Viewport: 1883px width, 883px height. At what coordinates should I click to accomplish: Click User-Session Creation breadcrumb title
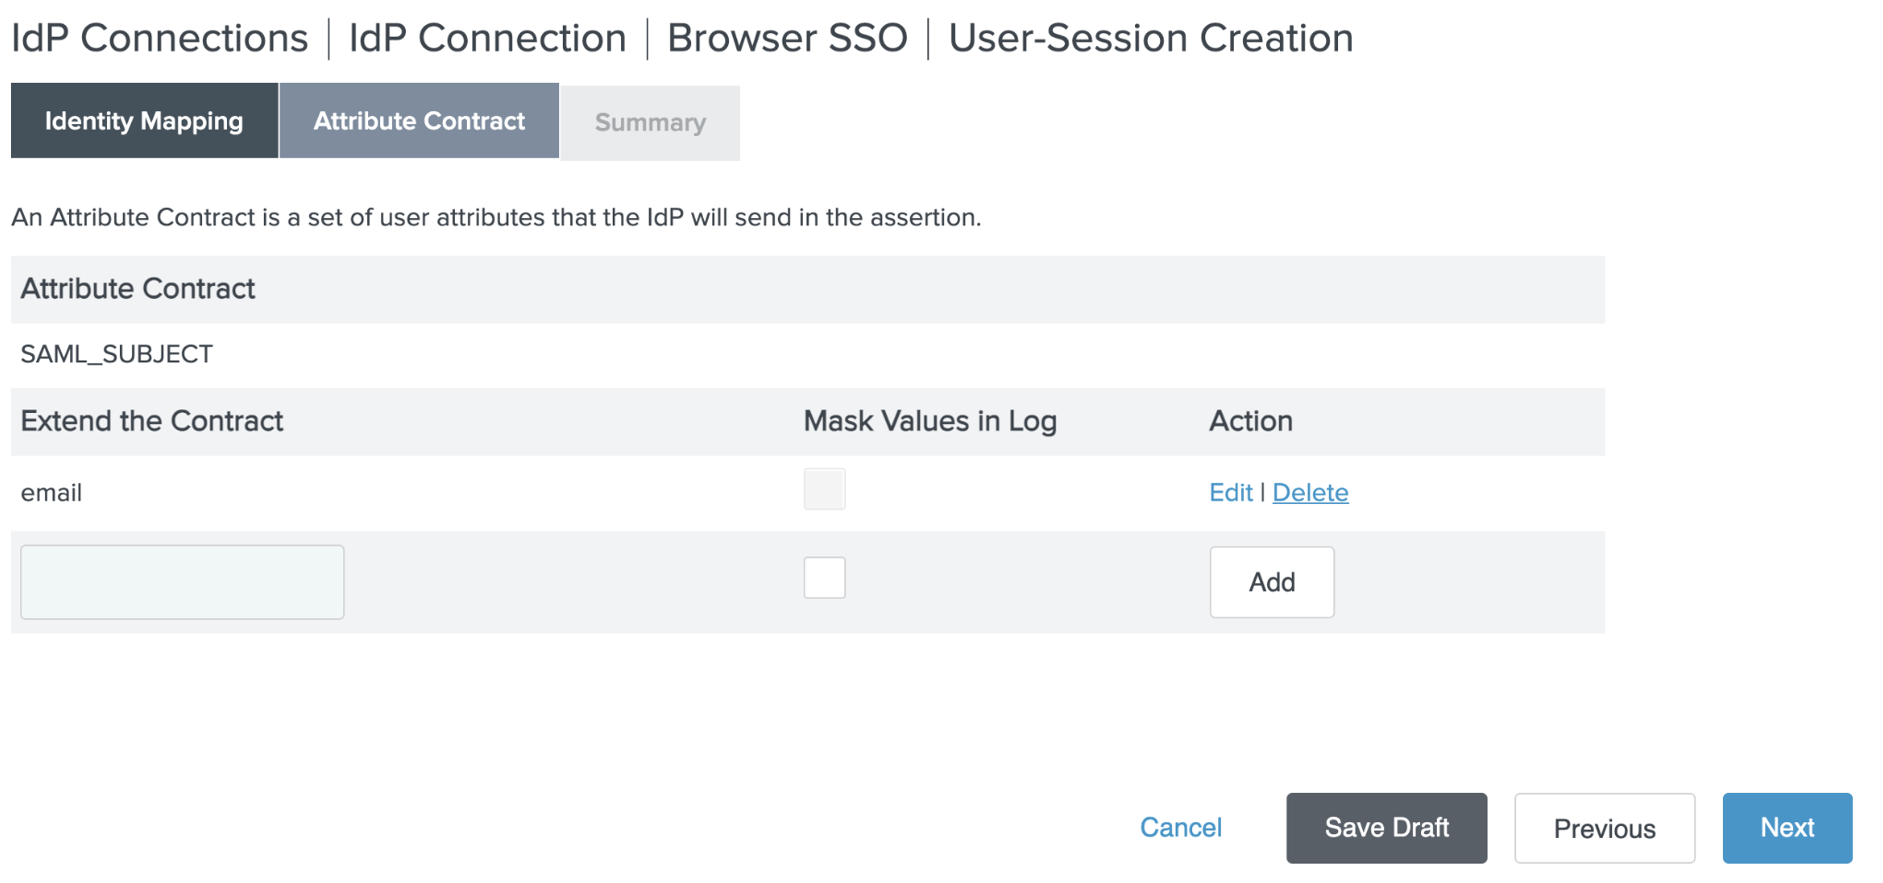coord(1150,38)
